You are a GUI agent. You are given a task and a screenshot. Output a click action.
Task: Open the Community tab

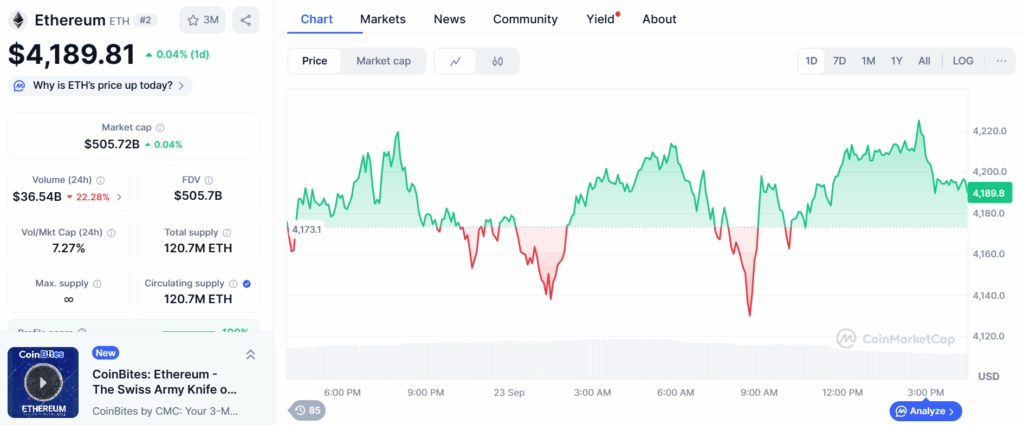tap(525, 19)
